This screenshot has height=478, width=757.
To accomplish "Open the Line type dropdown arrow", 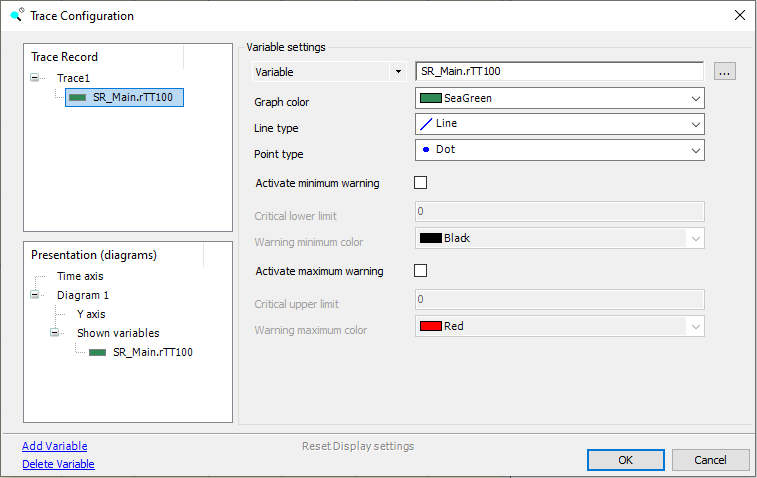I will click(694, 124).
